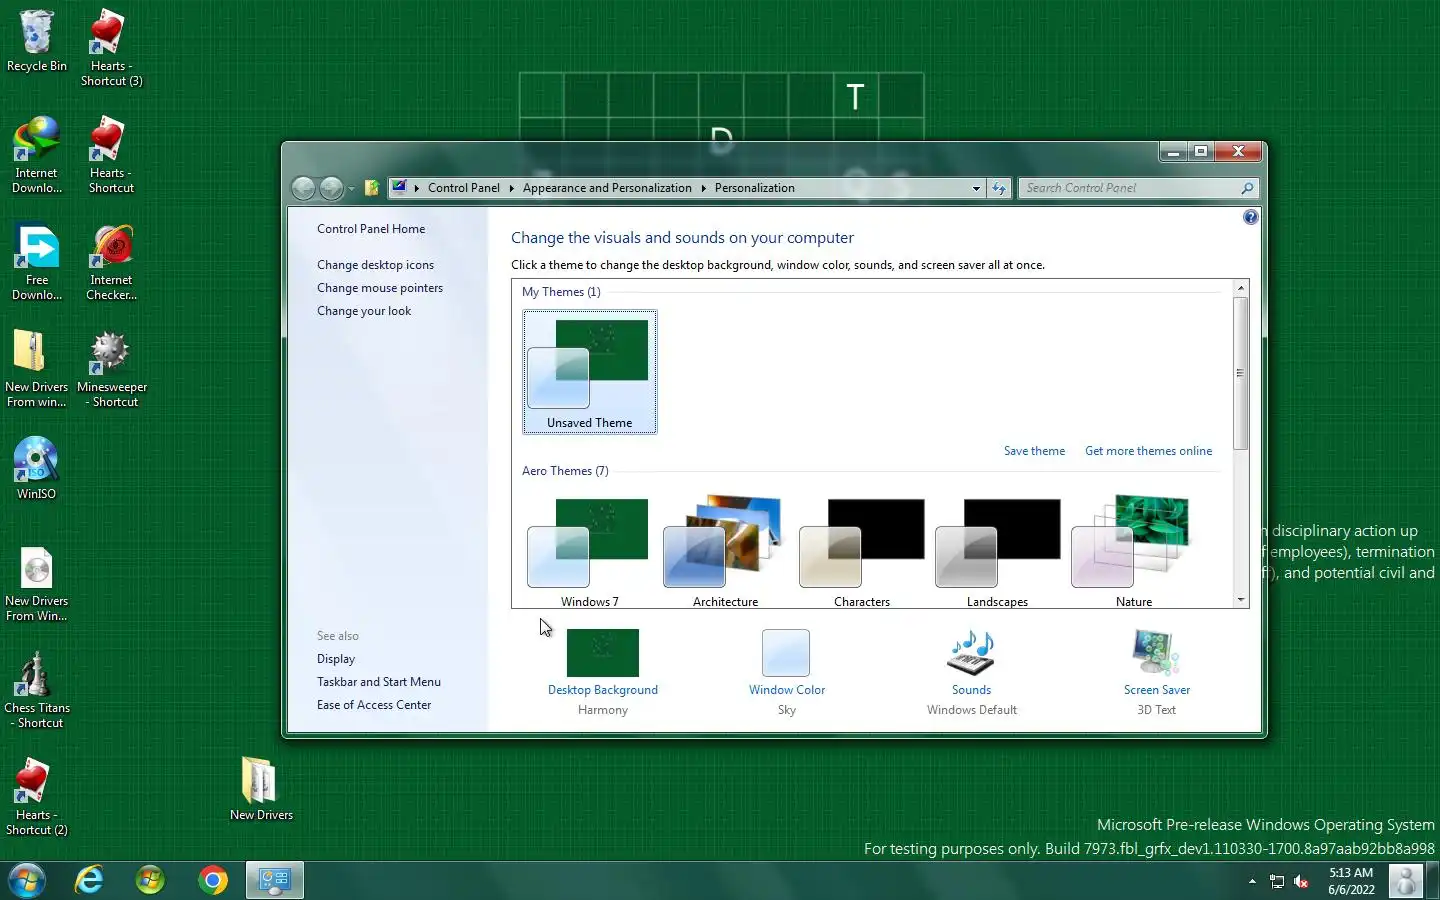Screen dimensions: 1440x900
Task: Open the help question mark icon
Action: tap(1250, 217)
